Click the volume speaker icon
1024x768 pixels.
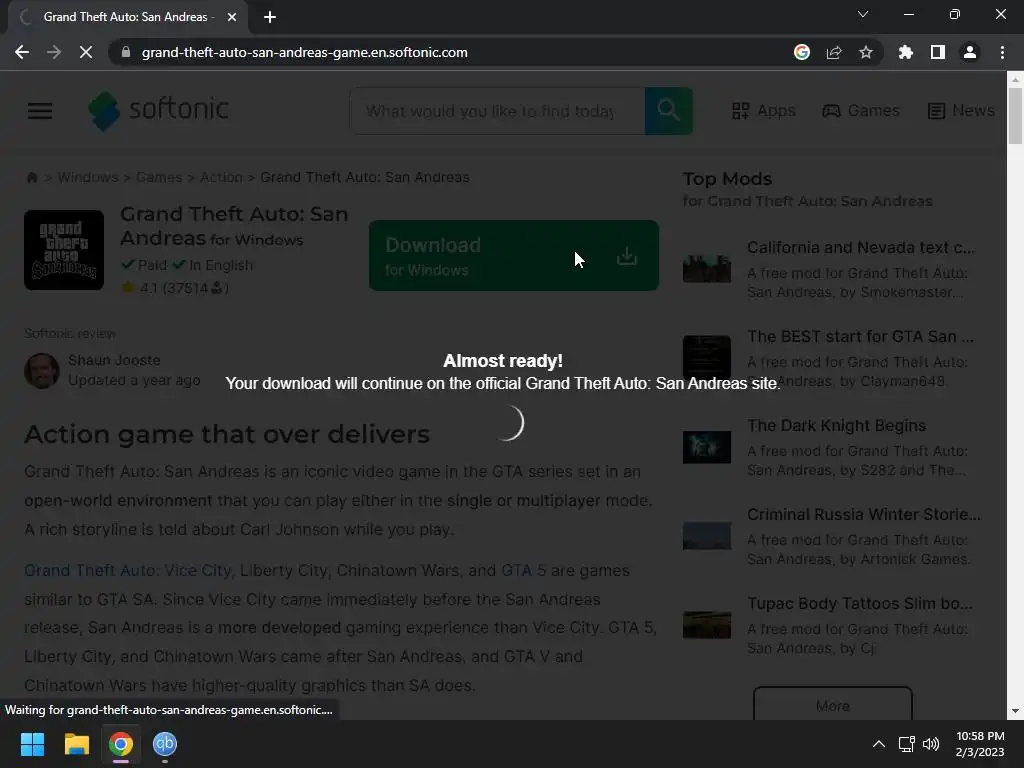pyautogui.click(x=931, y=744)
